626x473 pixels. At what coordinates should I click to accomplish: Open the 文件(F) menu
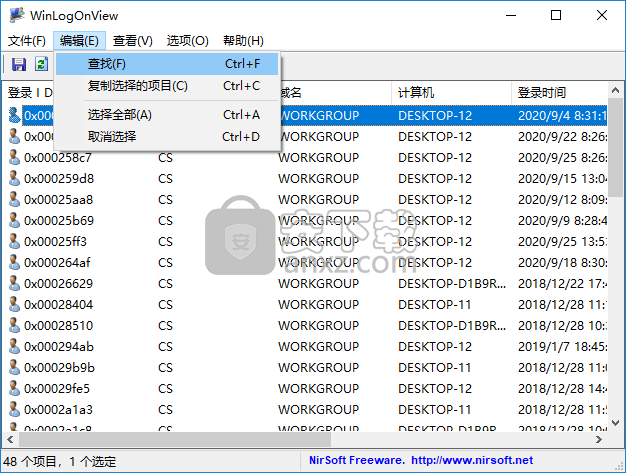(27, 41)
